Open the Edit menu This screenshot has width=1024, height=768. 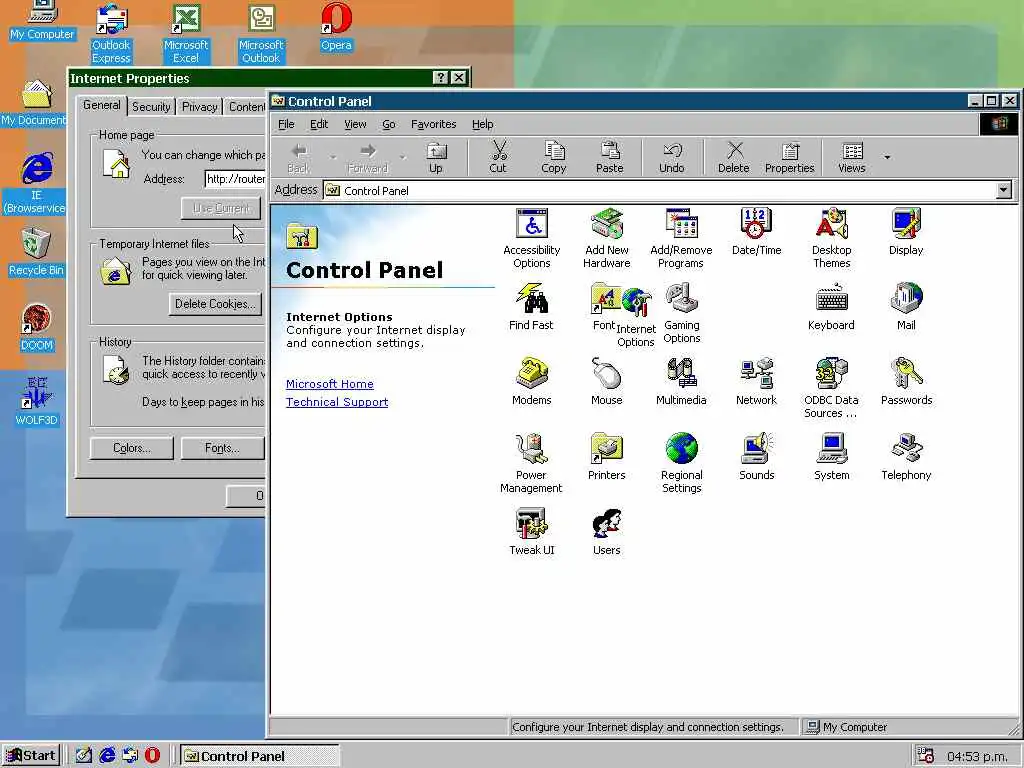point(319,124)
